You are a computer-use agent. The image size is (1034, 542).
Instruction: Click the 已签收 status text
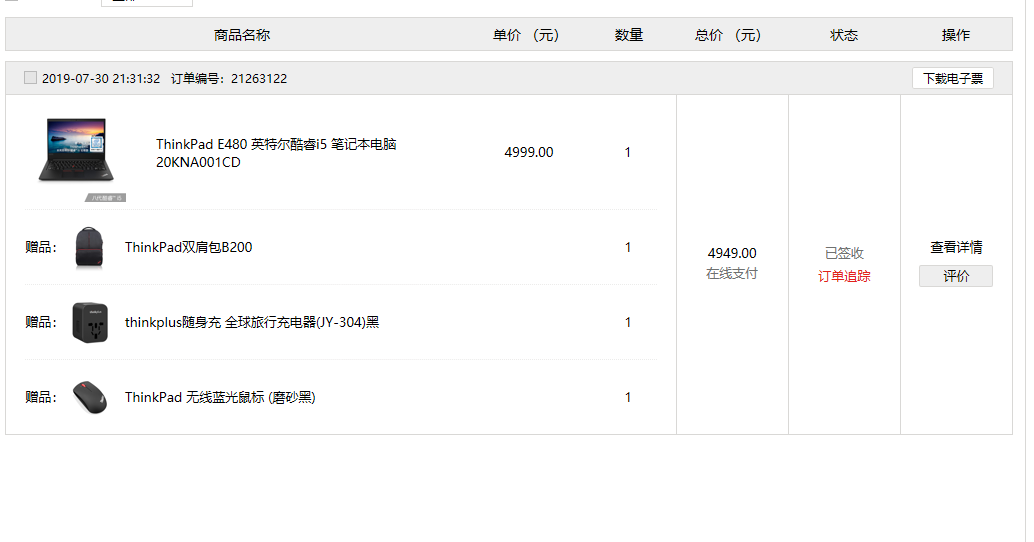(x=844, y=253)
